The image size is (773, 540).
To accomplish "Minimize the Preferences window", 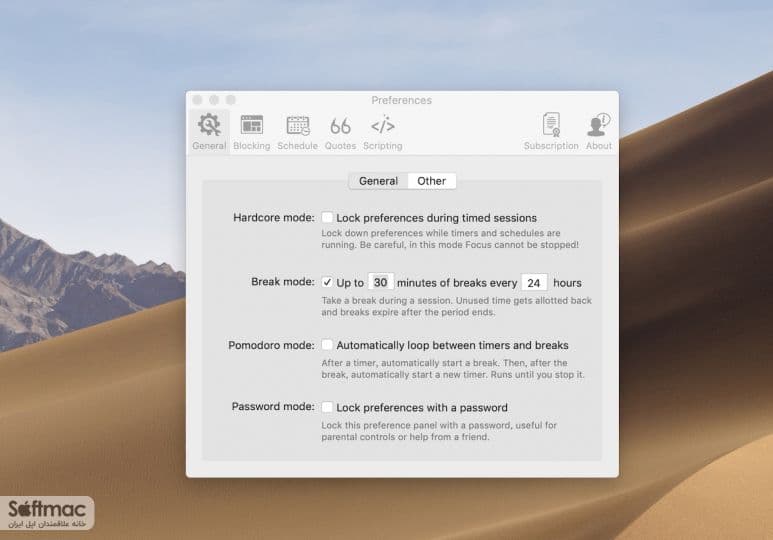I will click(214, 100).
